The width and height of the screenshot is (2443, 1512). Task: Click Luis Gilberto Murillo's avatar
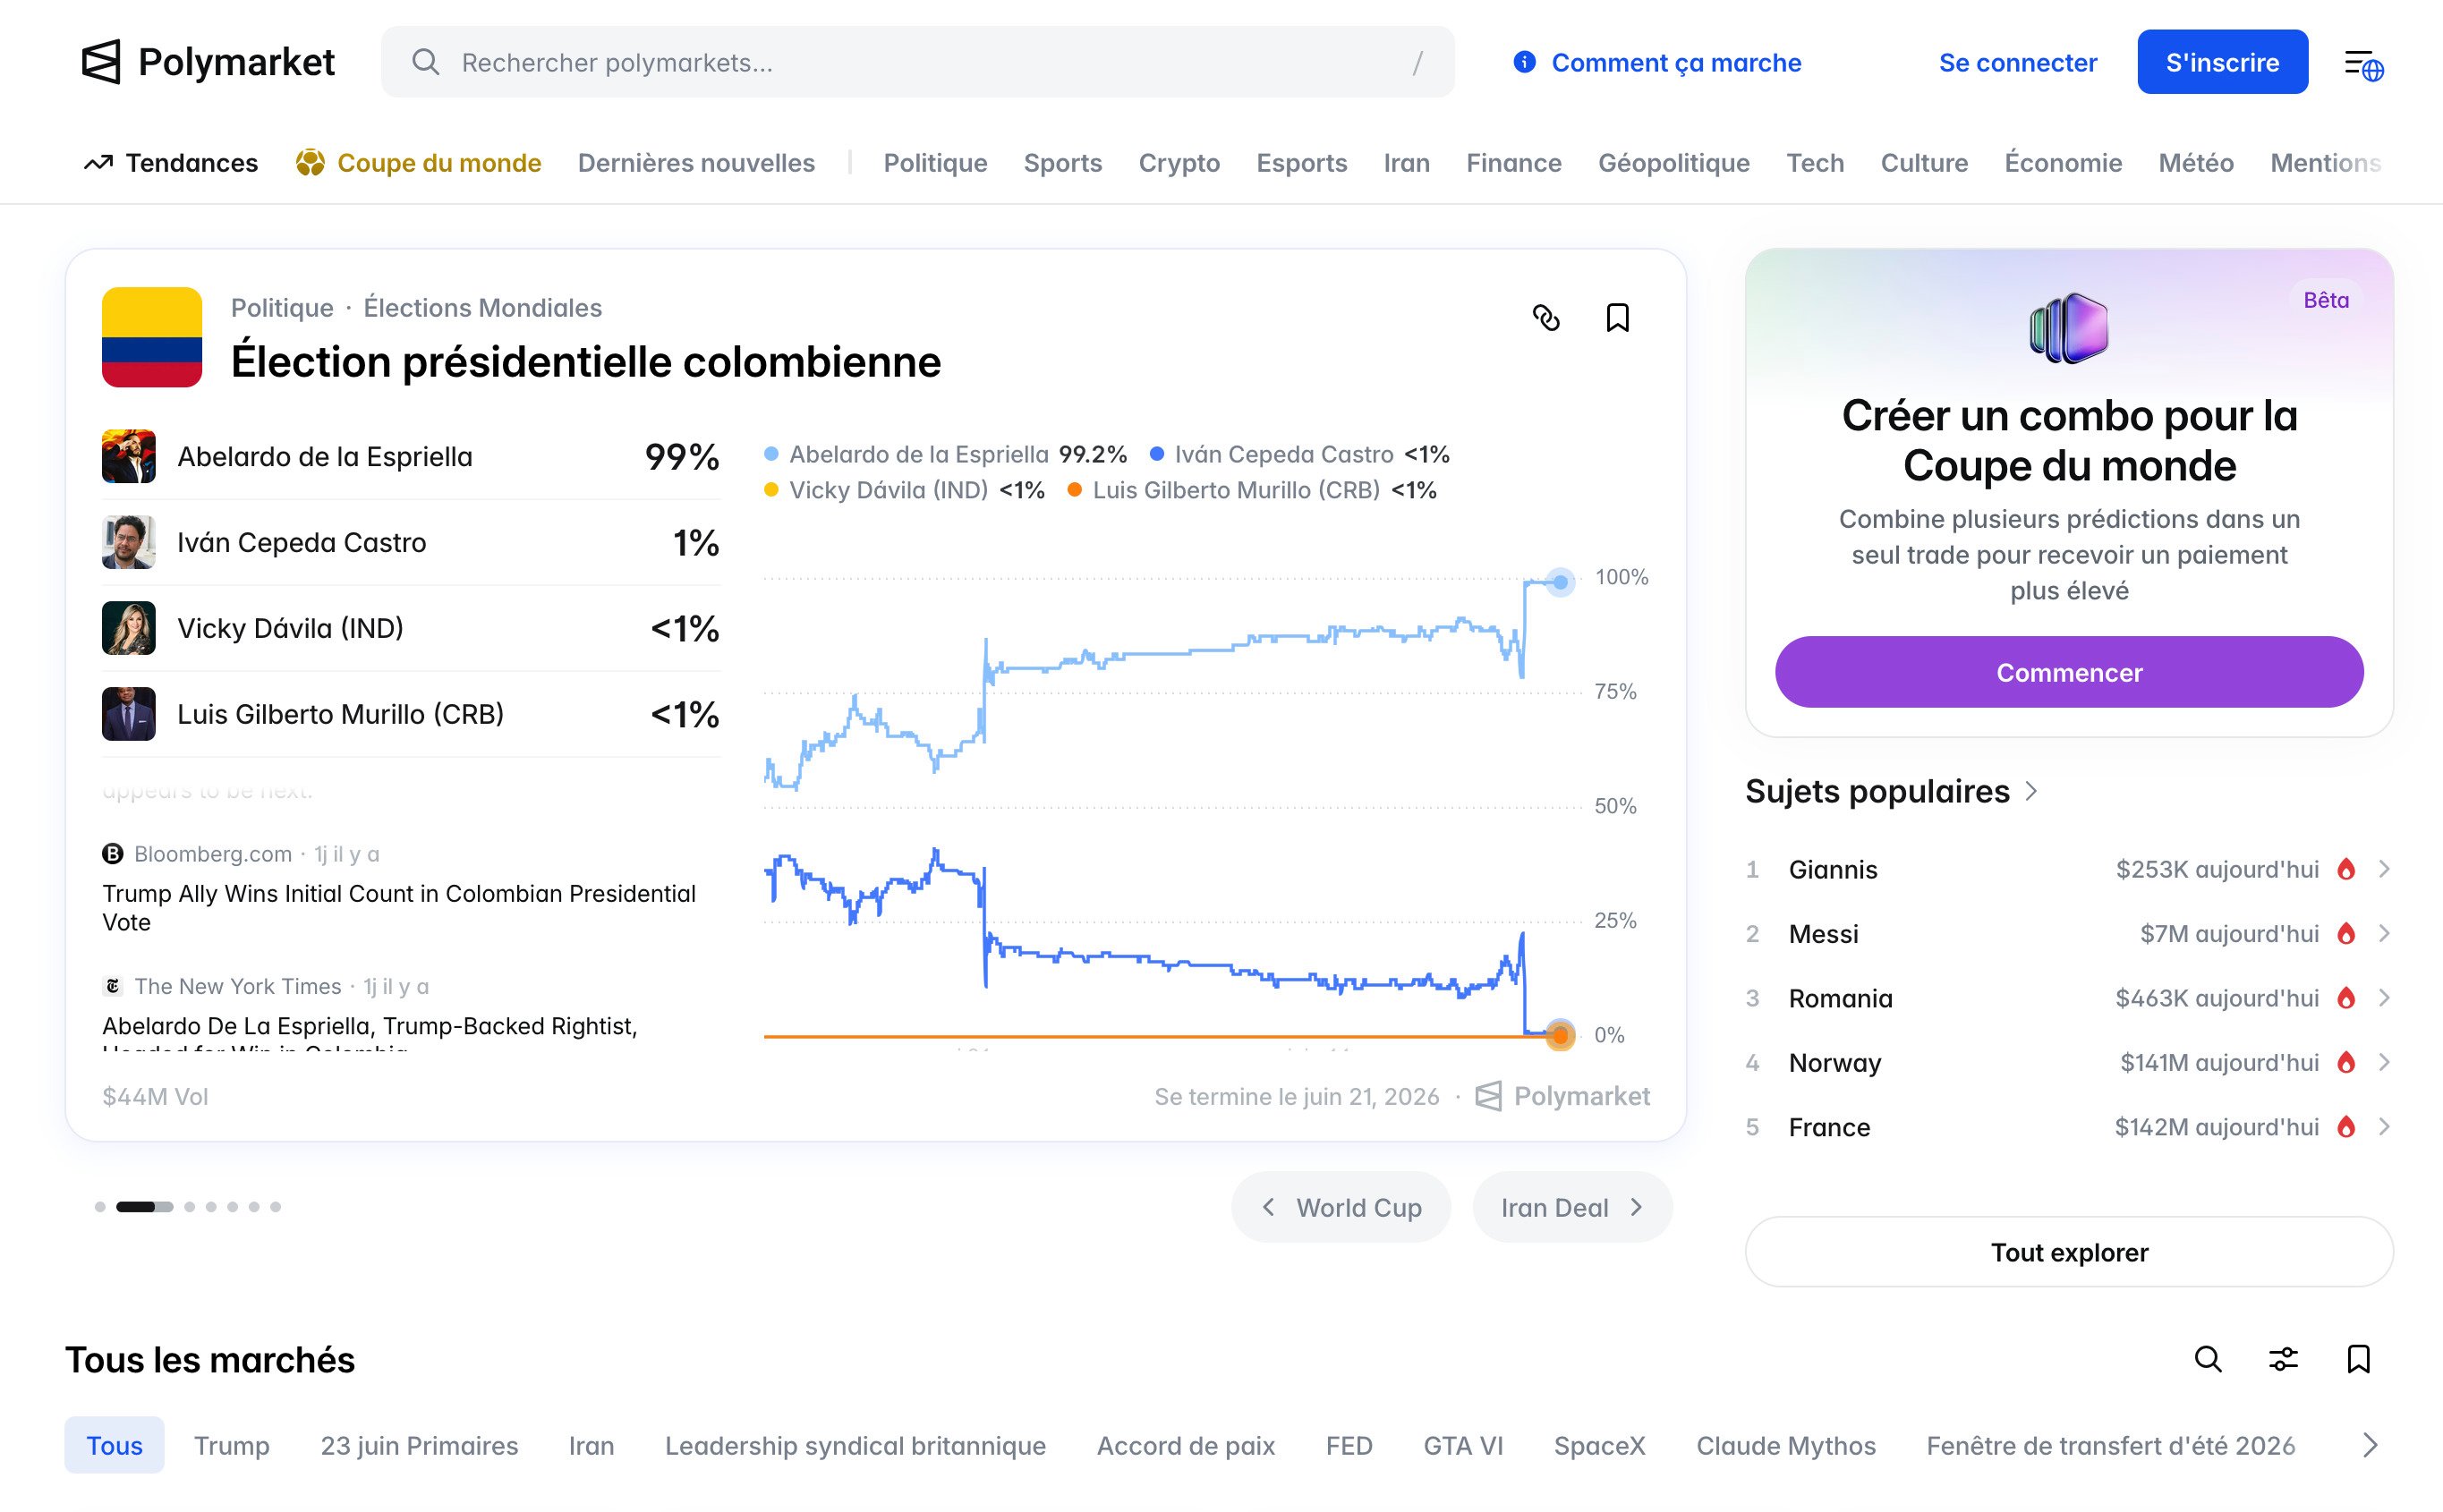pos(129,714)
